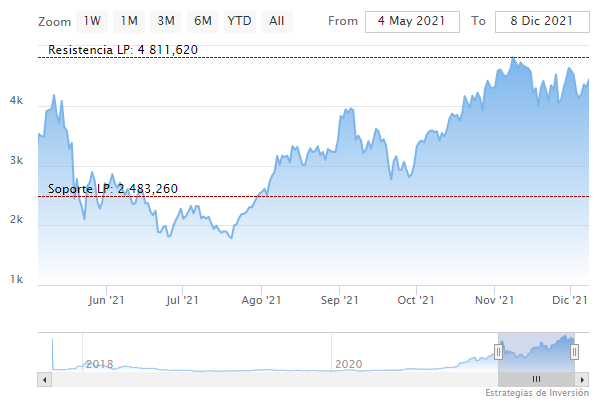This screenshot has width=602, height=408.
Task: Click navigator scroll left arrow
Action: click(x=45, y=380)
